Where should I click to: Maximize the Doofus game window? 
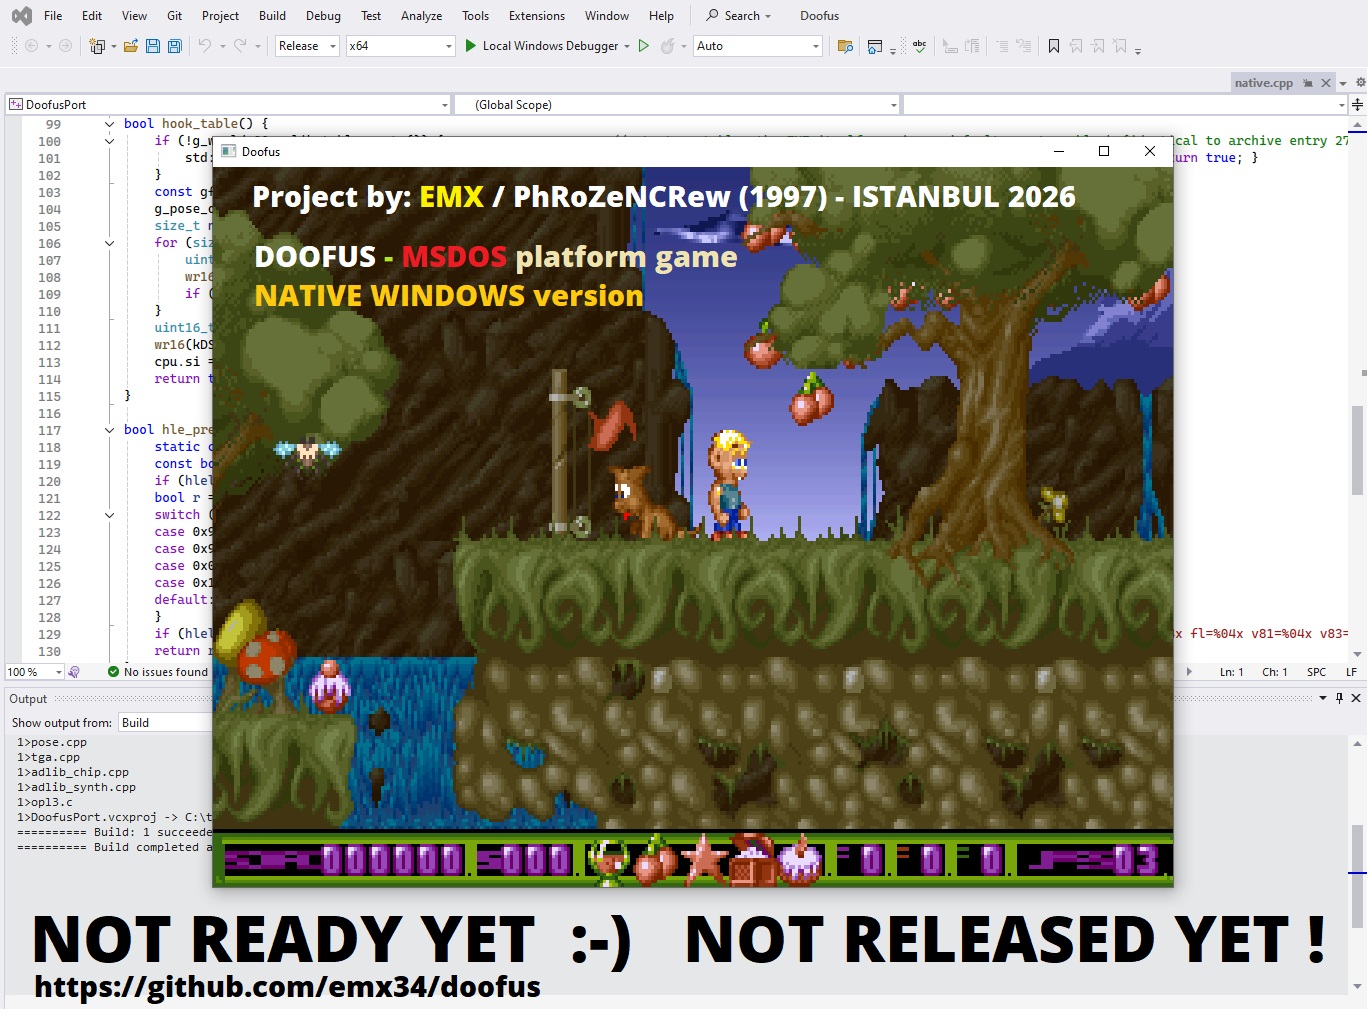(1104, 151)
